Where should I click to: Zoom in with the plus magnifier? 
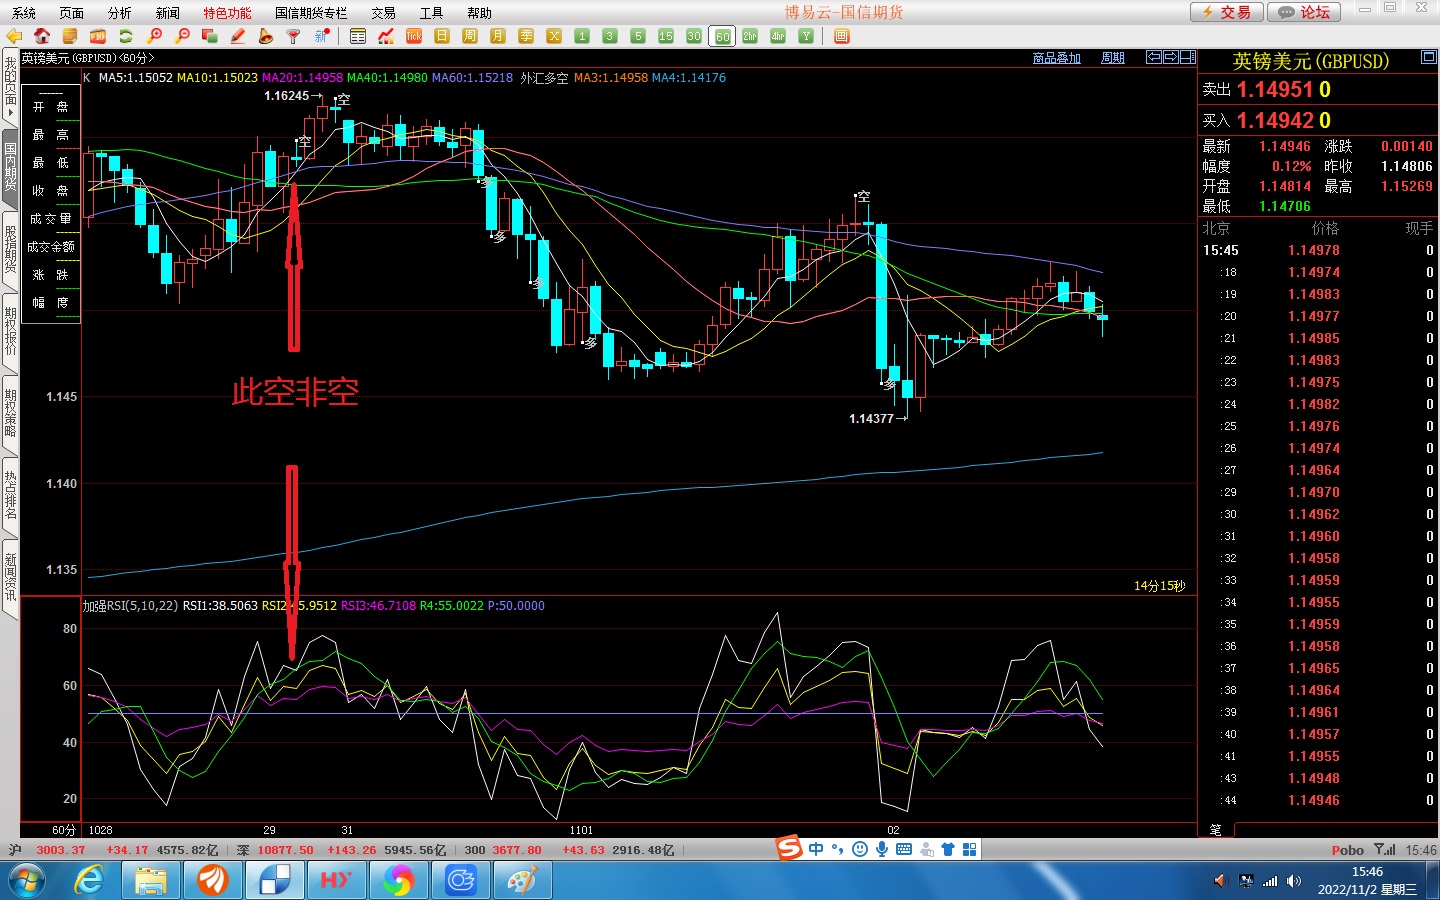154,36
